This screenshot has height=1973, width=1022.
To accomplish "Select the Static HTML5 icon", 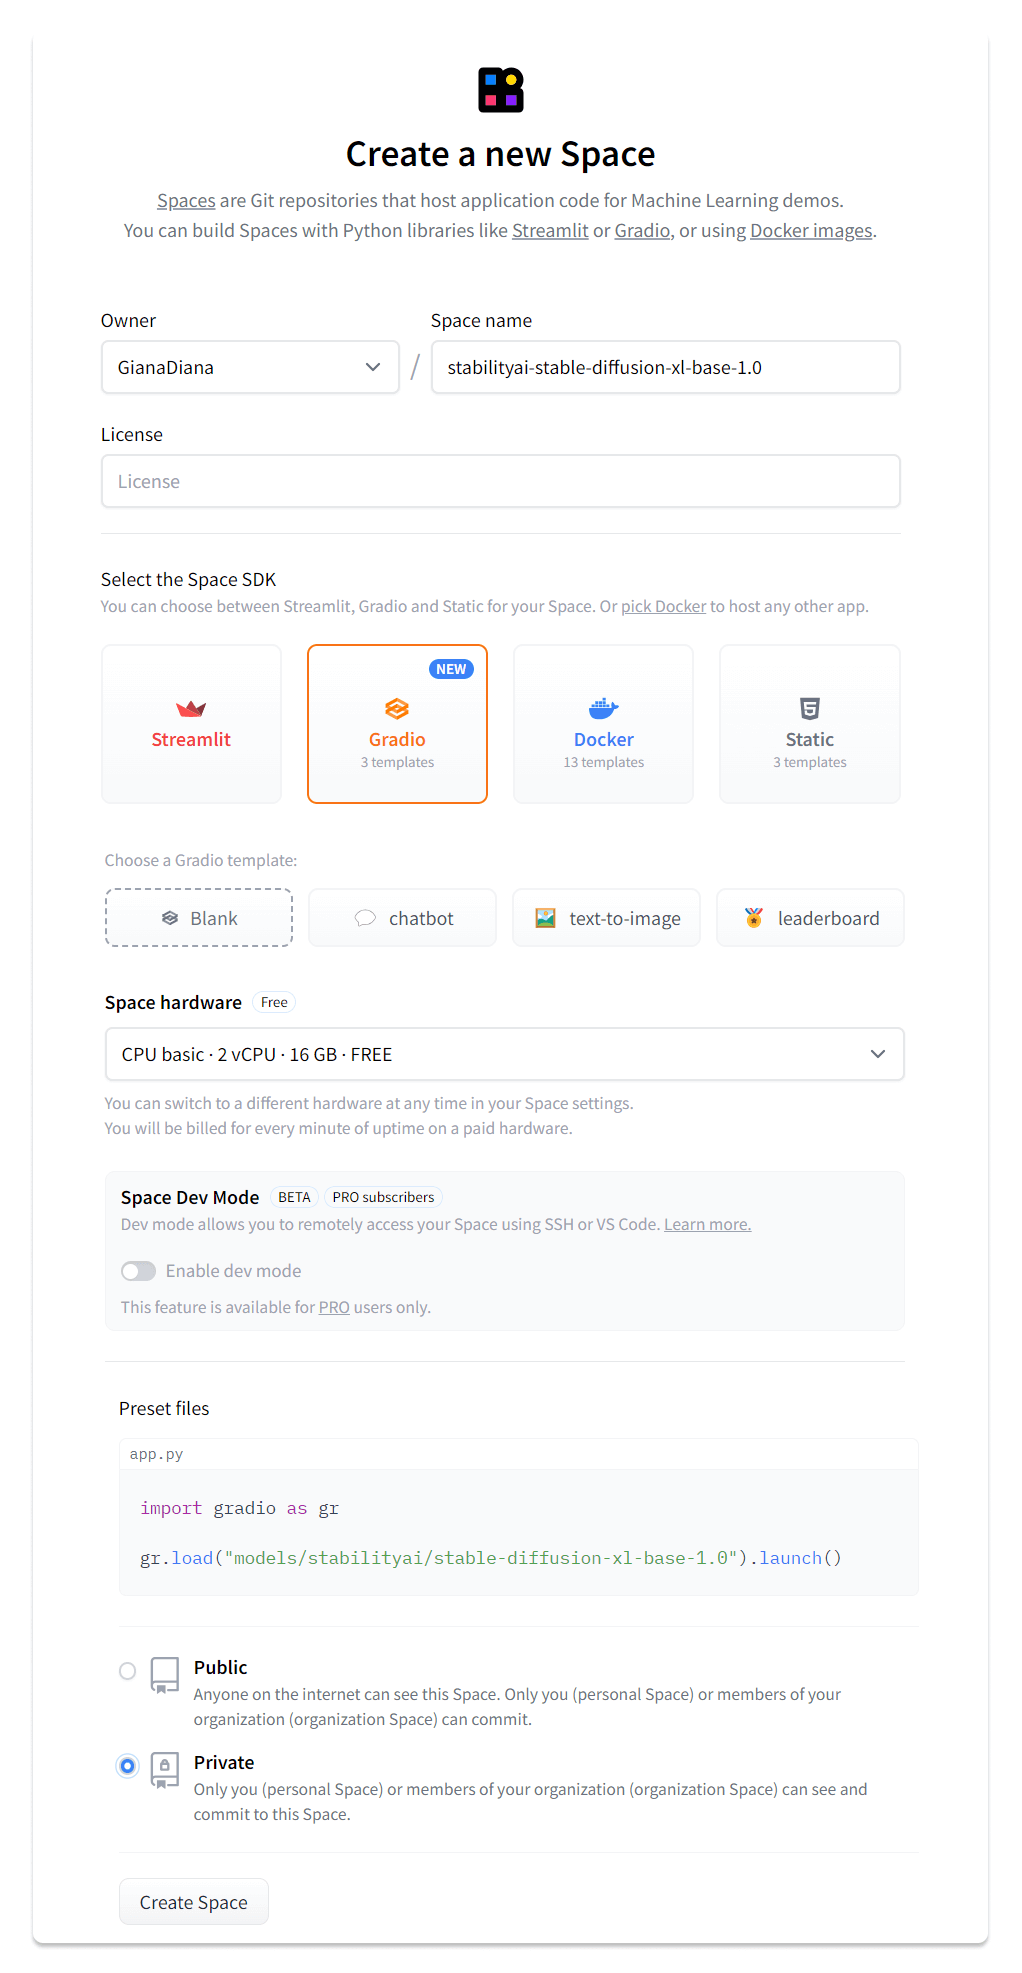I will pos(809,709).
